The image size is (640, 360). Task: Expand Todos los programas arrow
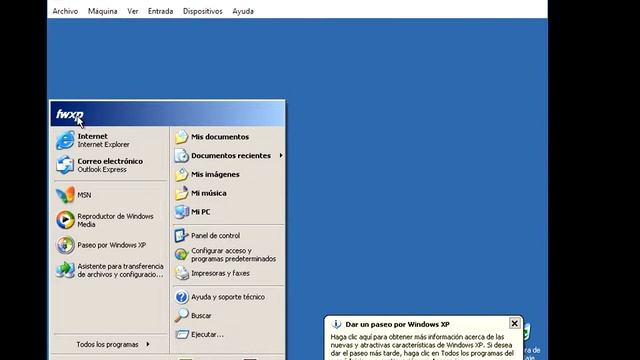coord(148,344)
